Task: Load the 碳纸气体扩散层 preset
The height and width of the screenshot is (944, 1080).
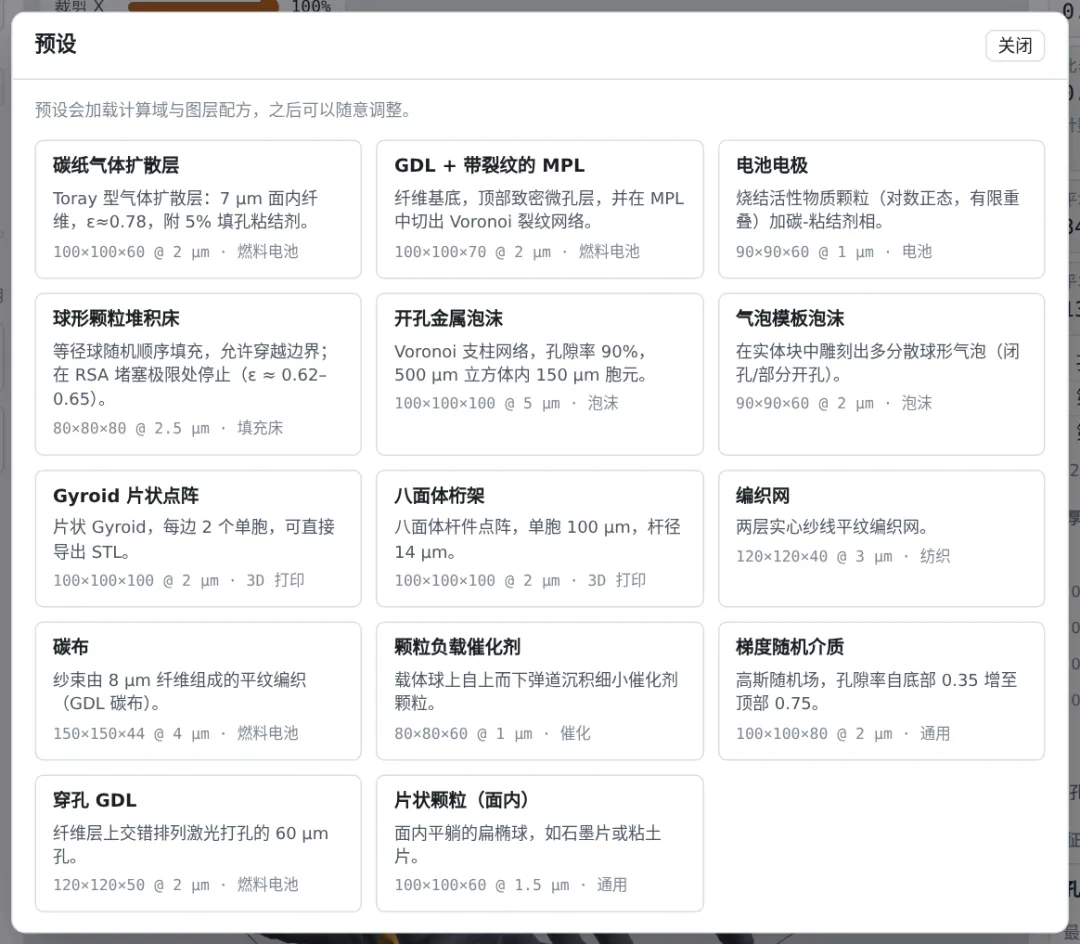Action: (198, 209)
